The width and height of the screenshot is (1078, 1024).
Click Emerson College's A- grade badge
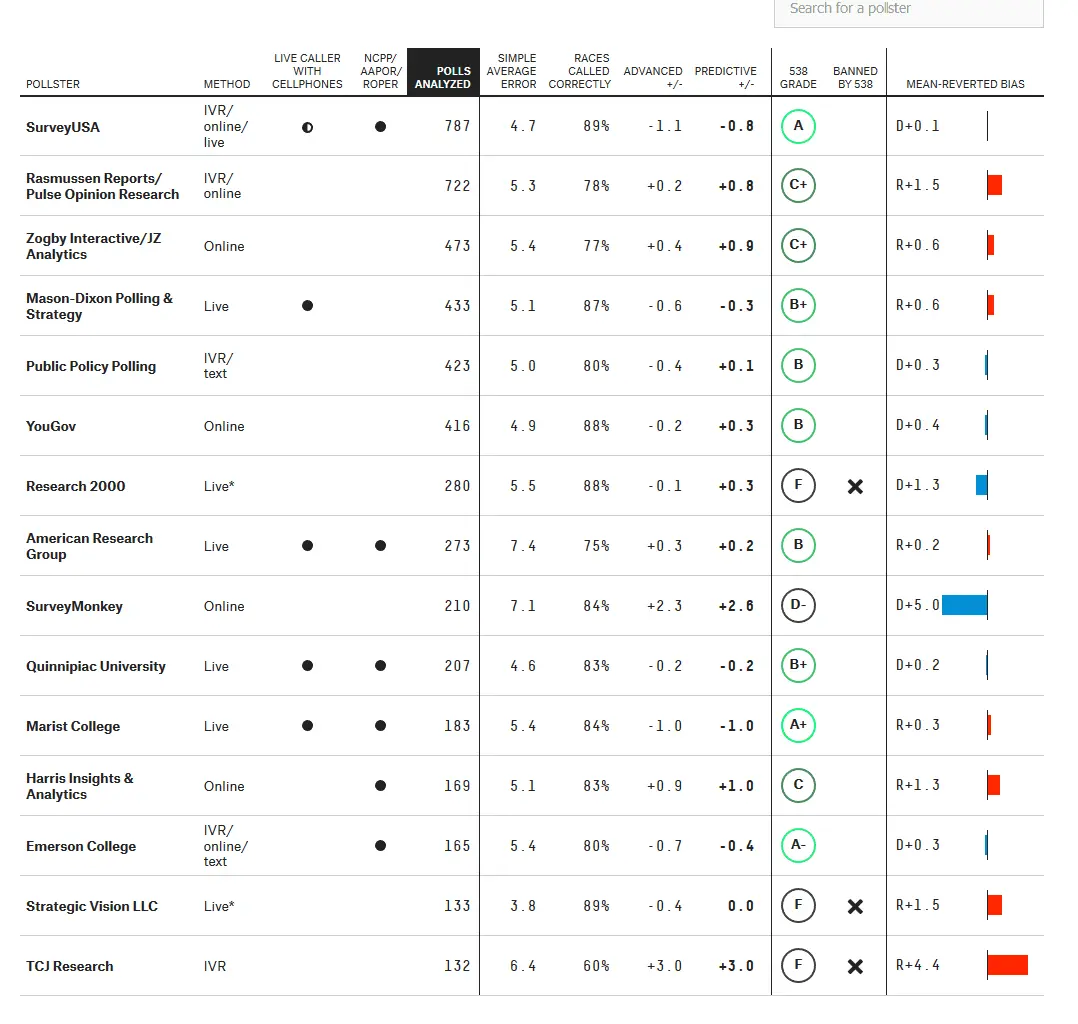(798, 845)
